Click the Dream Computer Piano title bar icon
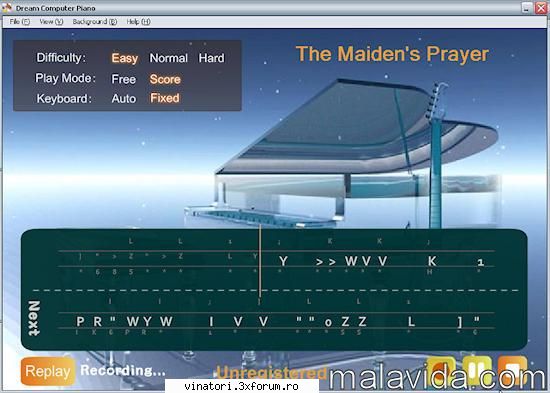Viewport: 550px width, 393px height. click(7, 7)
